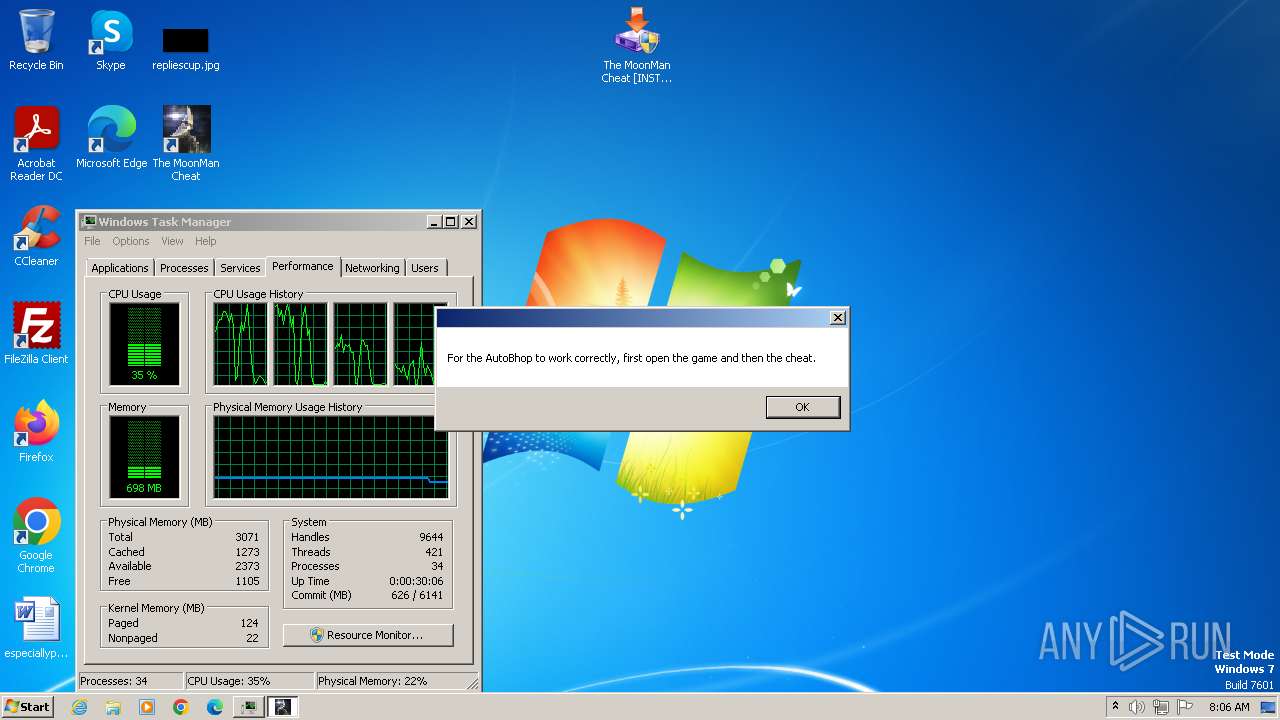Click the AutoBhop dialog message text
The image size is (1280, 720).
pyautogui.click(x=631, y=358)
